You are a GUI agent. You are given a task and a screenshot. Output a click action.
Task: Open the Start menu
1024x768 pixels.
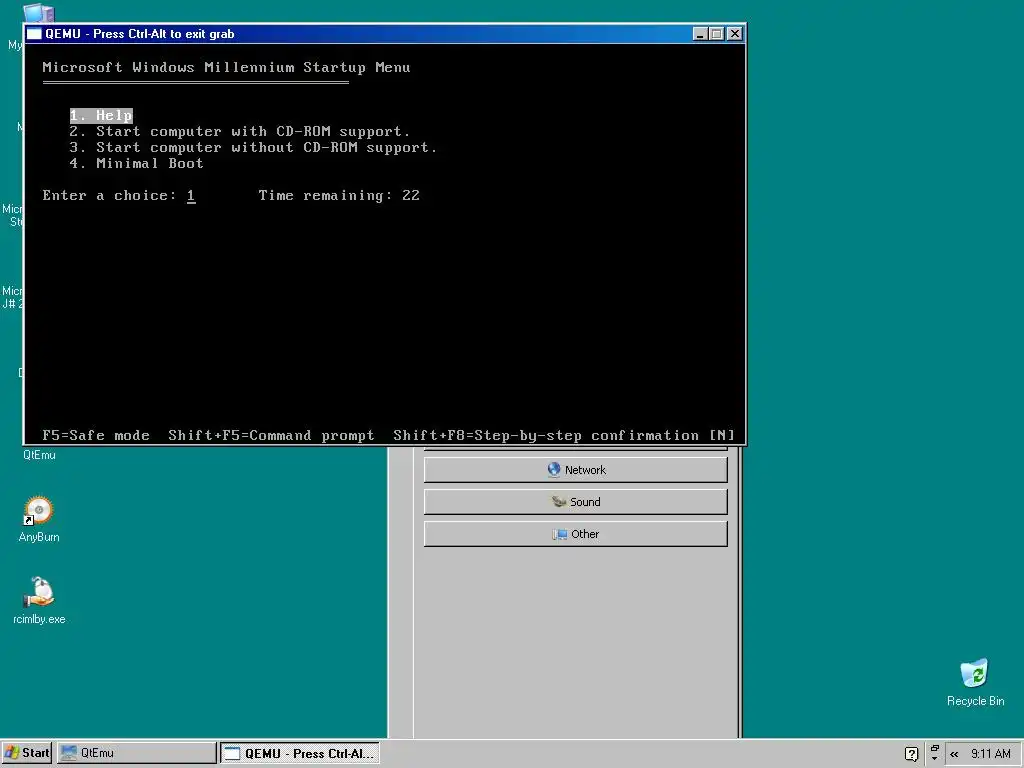(27, 753)
